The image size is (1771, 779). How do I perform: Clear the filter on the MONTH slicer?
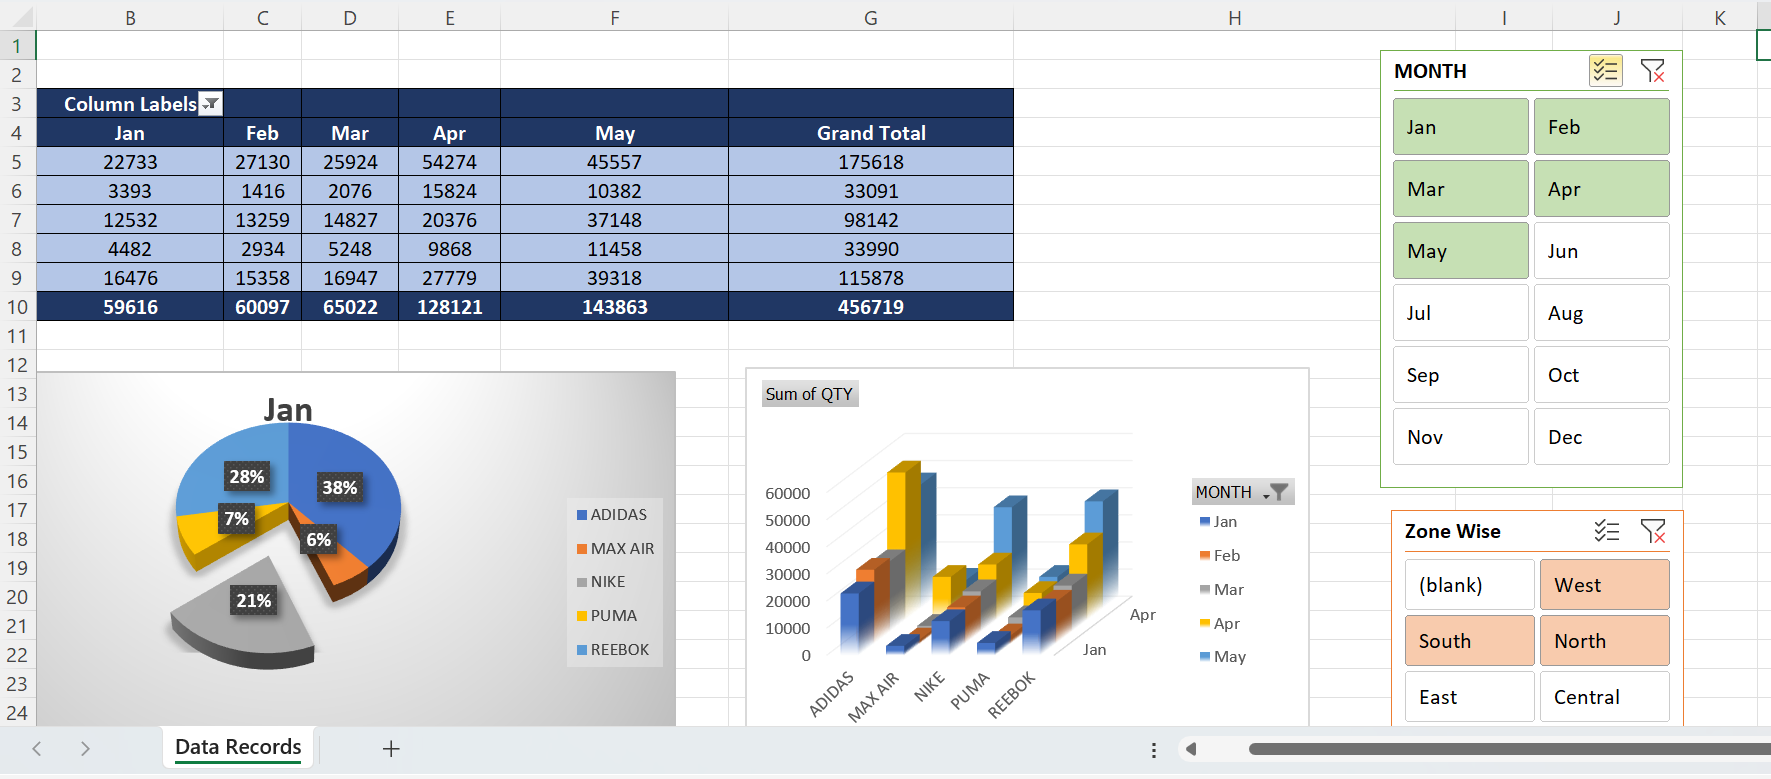[1653, 71]
